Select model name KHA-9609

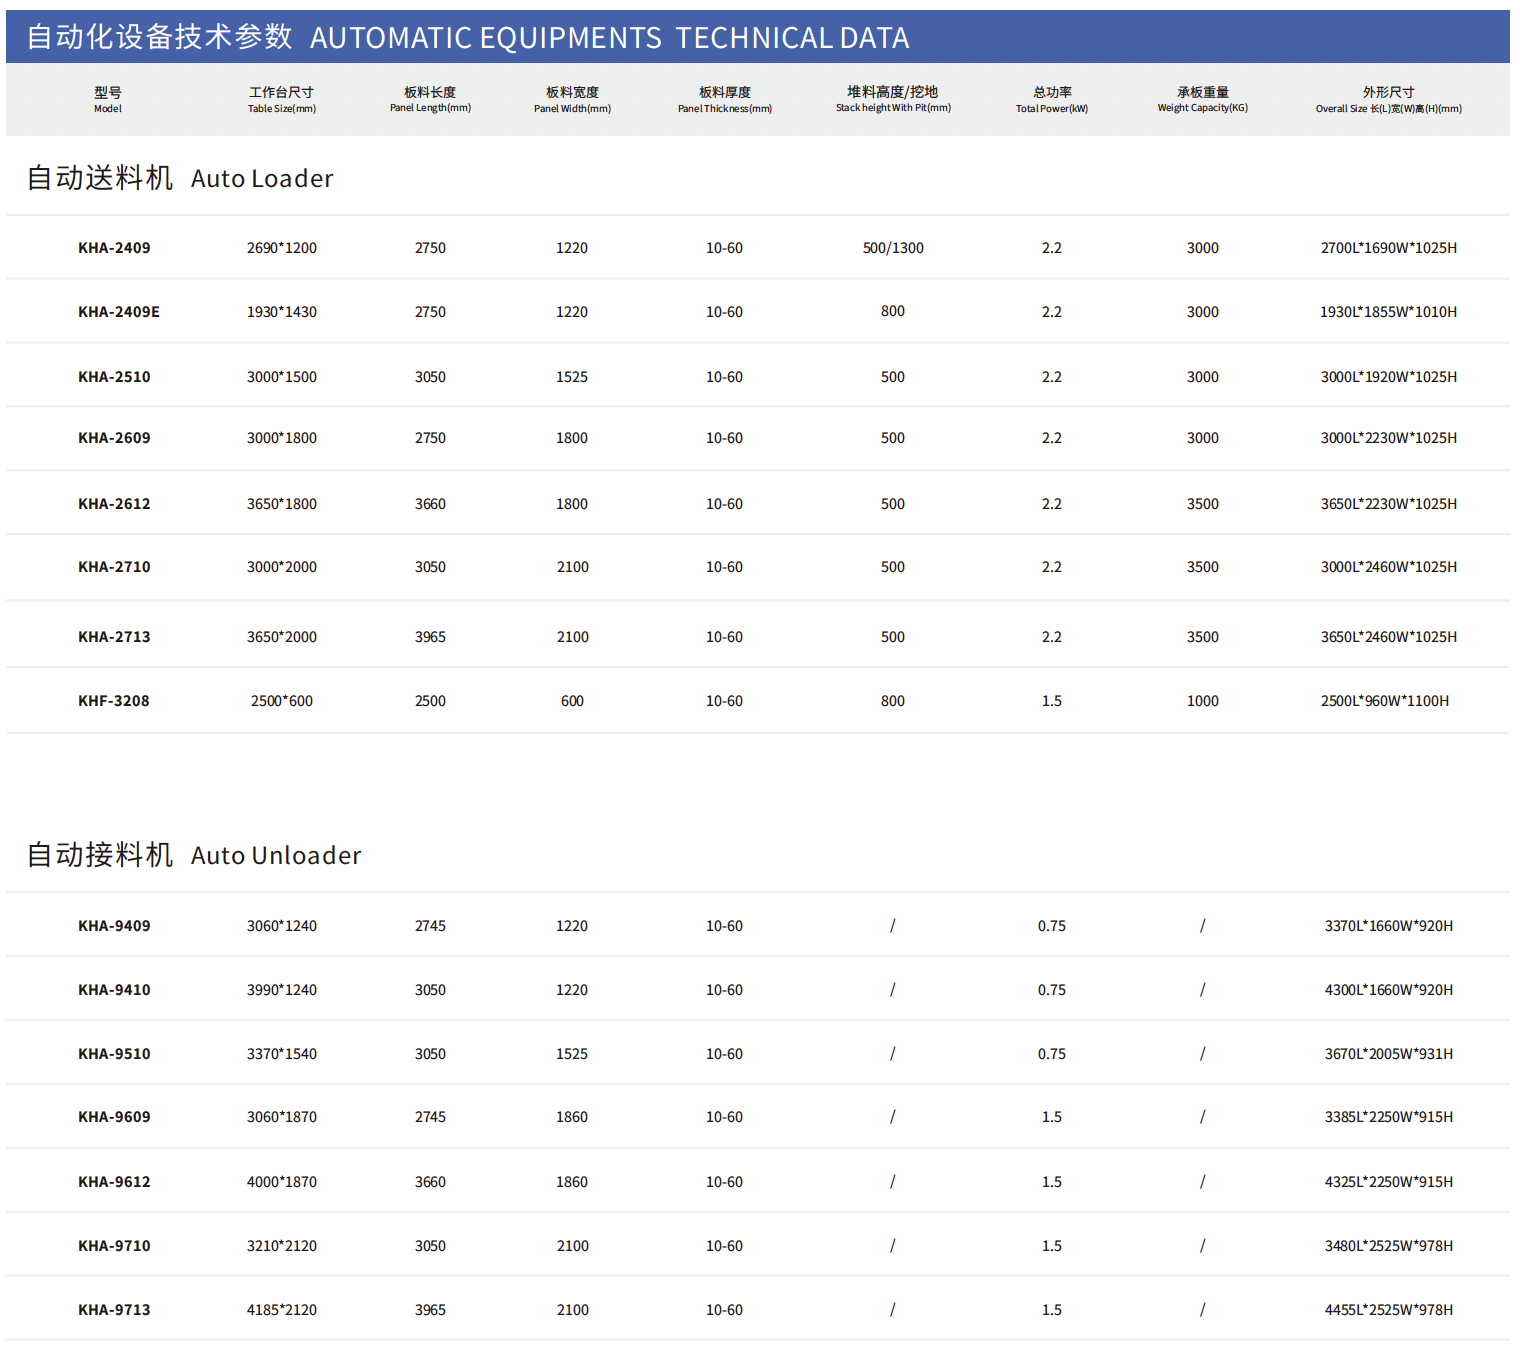(114, 1117)
